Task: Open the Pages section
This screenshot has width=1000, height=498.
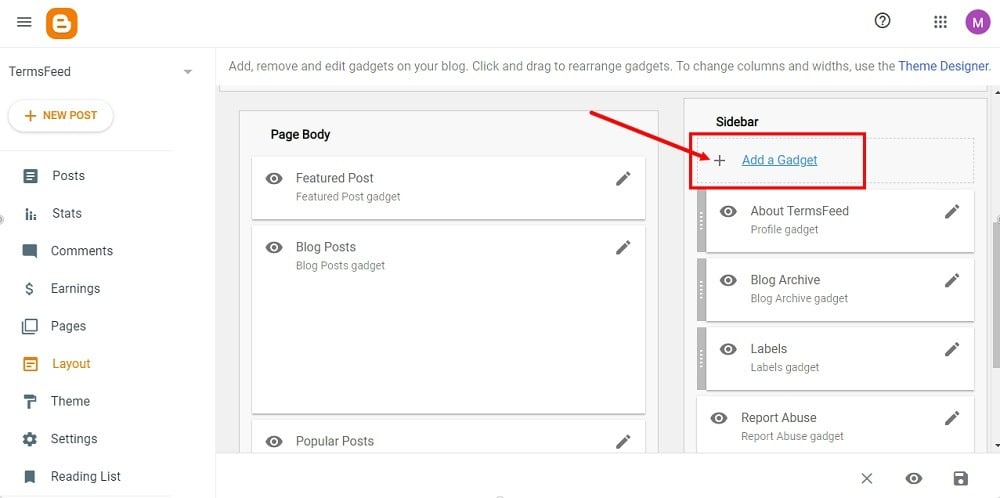Action: click(68, 326)
